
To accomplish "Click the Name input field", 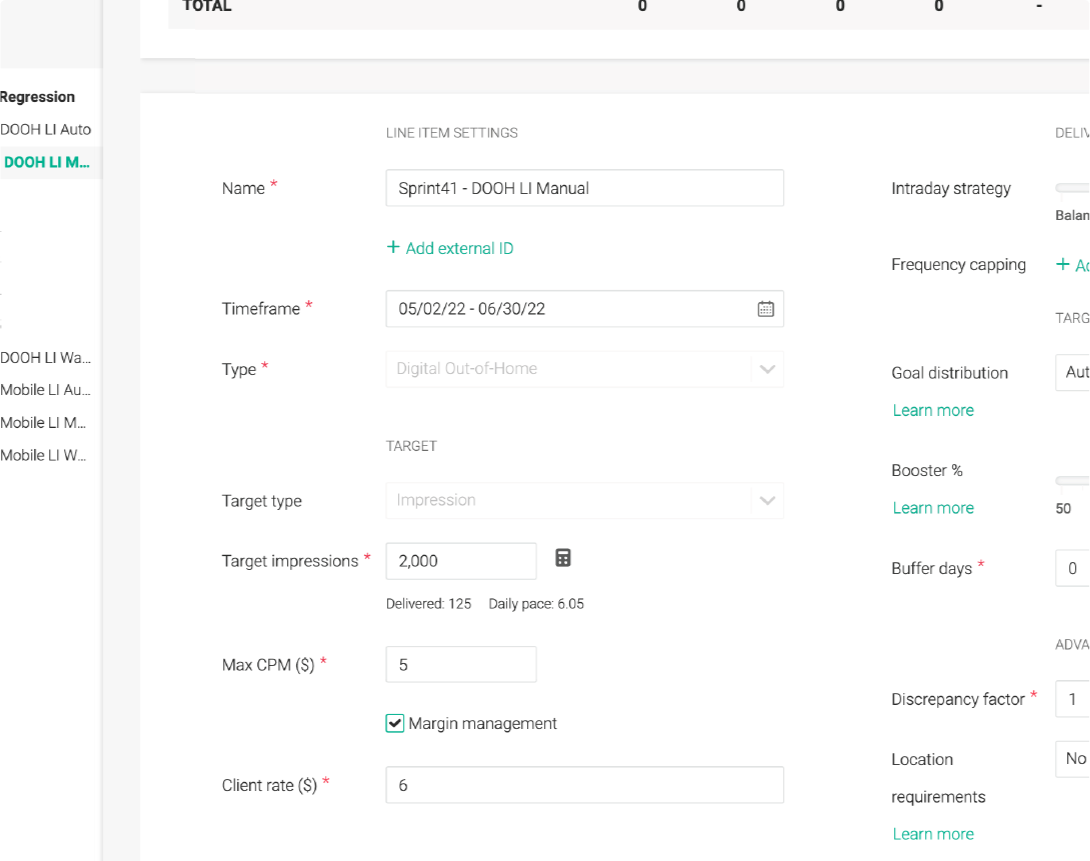I will [x=585, y=188].
